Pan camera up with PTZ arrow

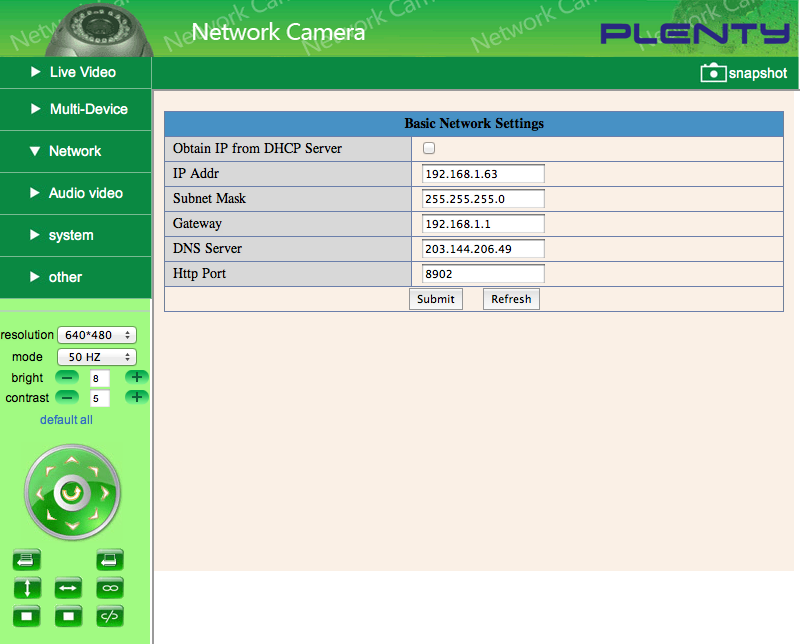pos(72,460)
